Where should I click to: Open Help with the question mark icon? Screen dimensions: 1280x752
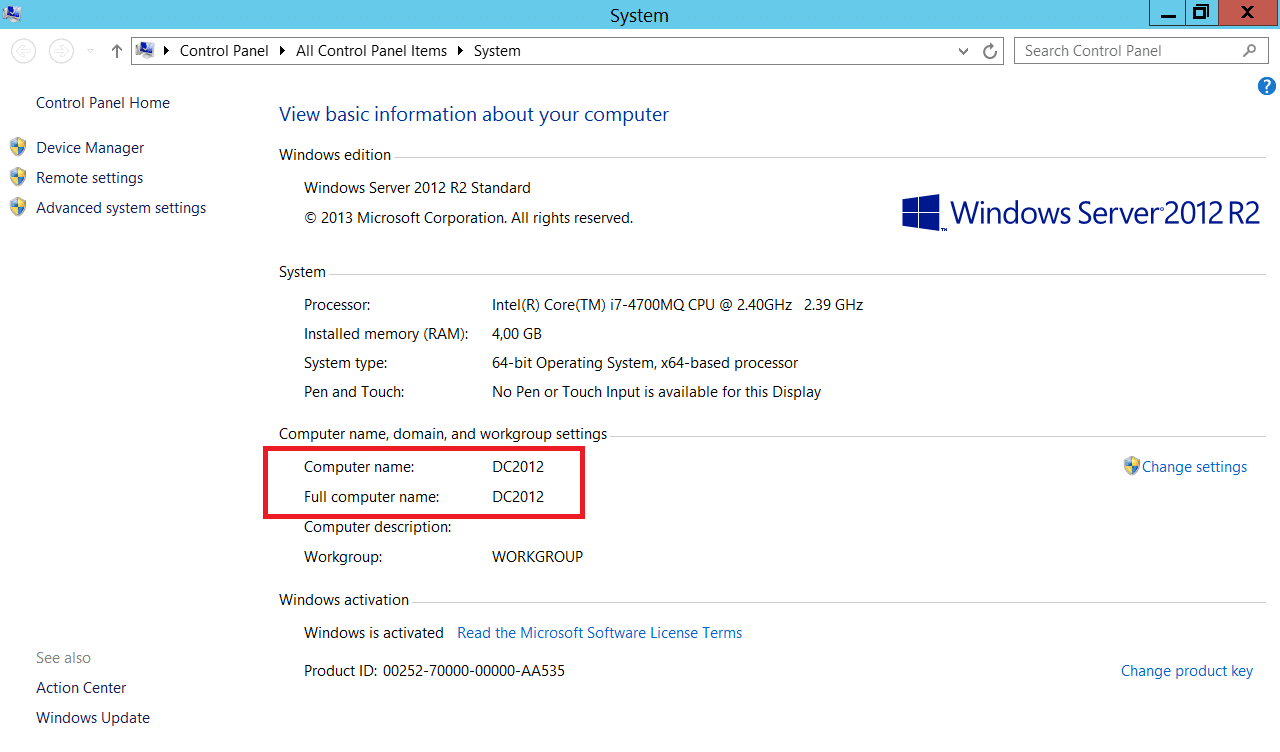pyautogui.click(x=1267, y=87)
